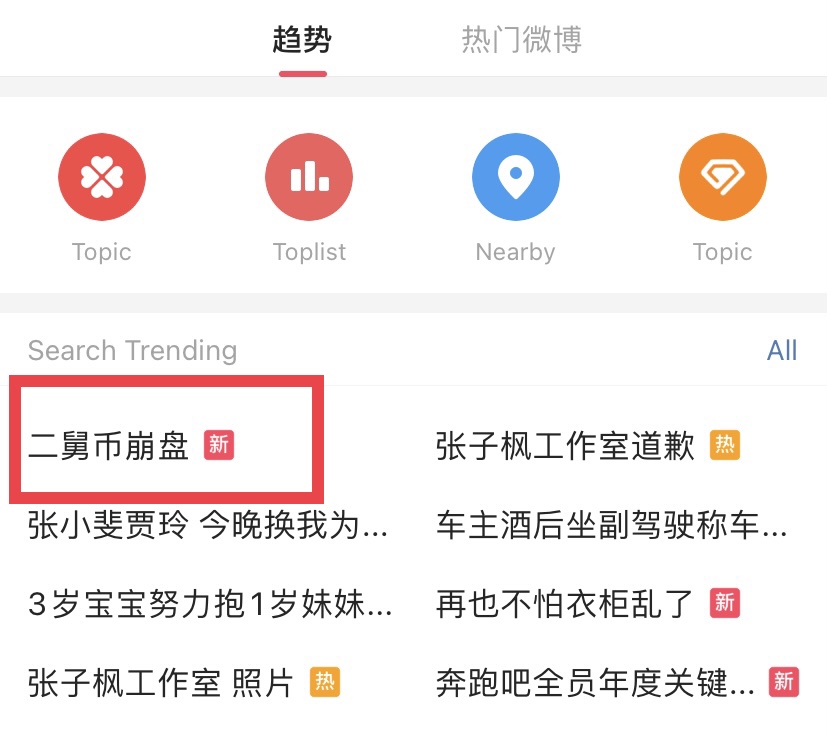The width and height of the screenshot is (827, 739).
Task: Open trending topic 张子枫工作室道歉
Action: click(565, 446)
